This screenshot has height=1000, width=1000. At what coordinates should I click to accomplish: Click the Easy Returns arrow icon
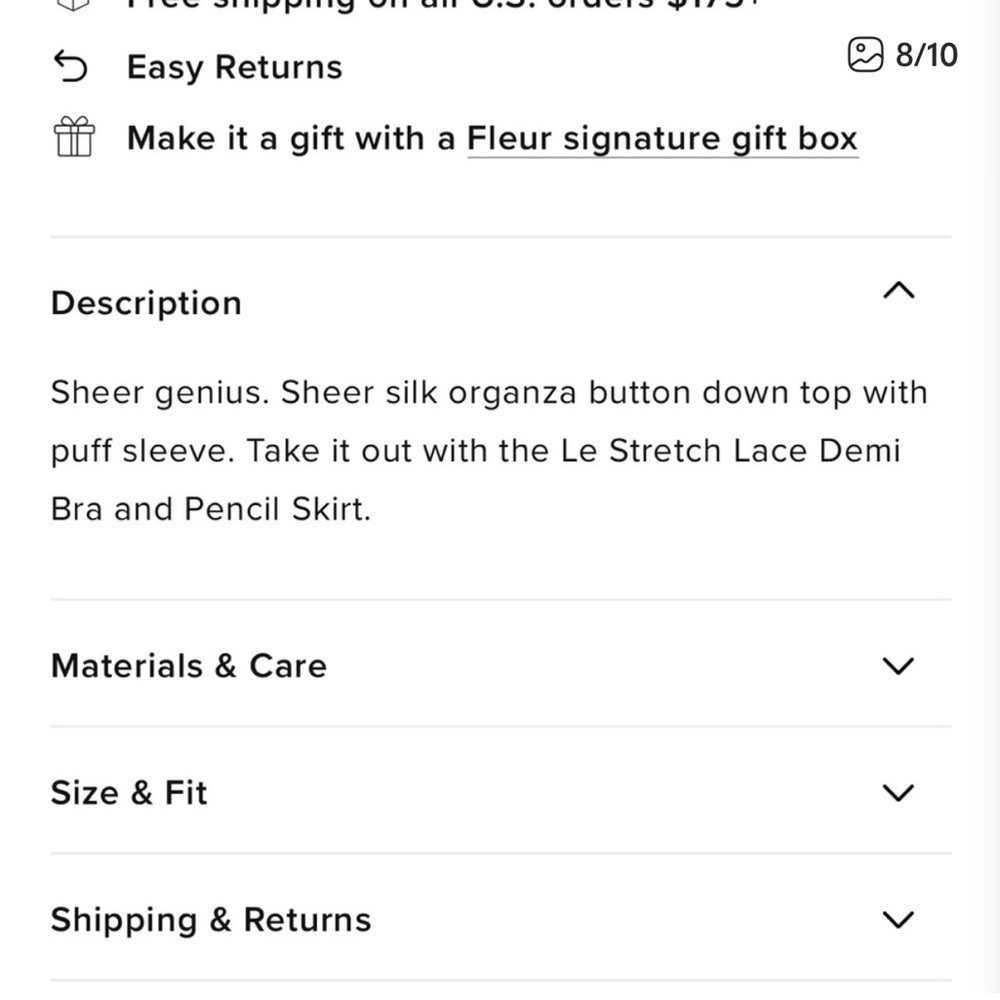(70, 66)
